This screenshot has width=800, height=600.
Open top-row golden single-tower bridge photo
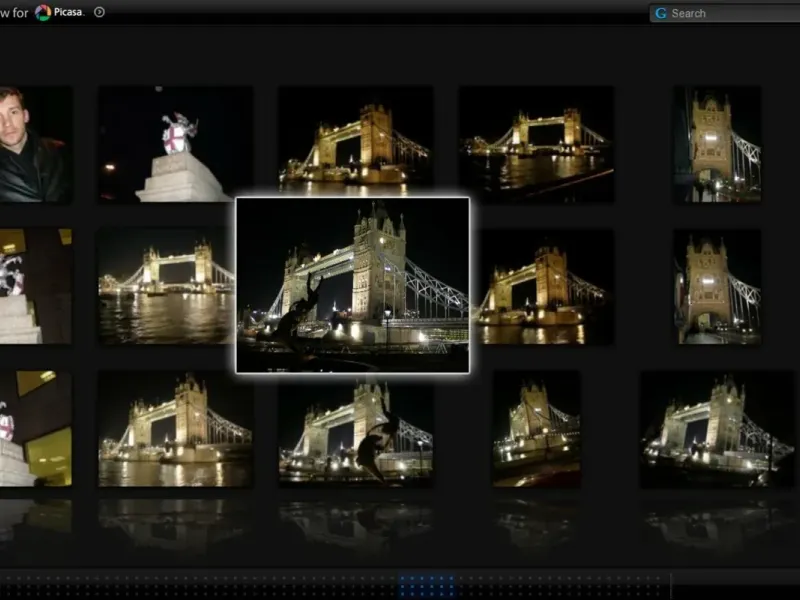pyautogui.click(x=356, y=141)
